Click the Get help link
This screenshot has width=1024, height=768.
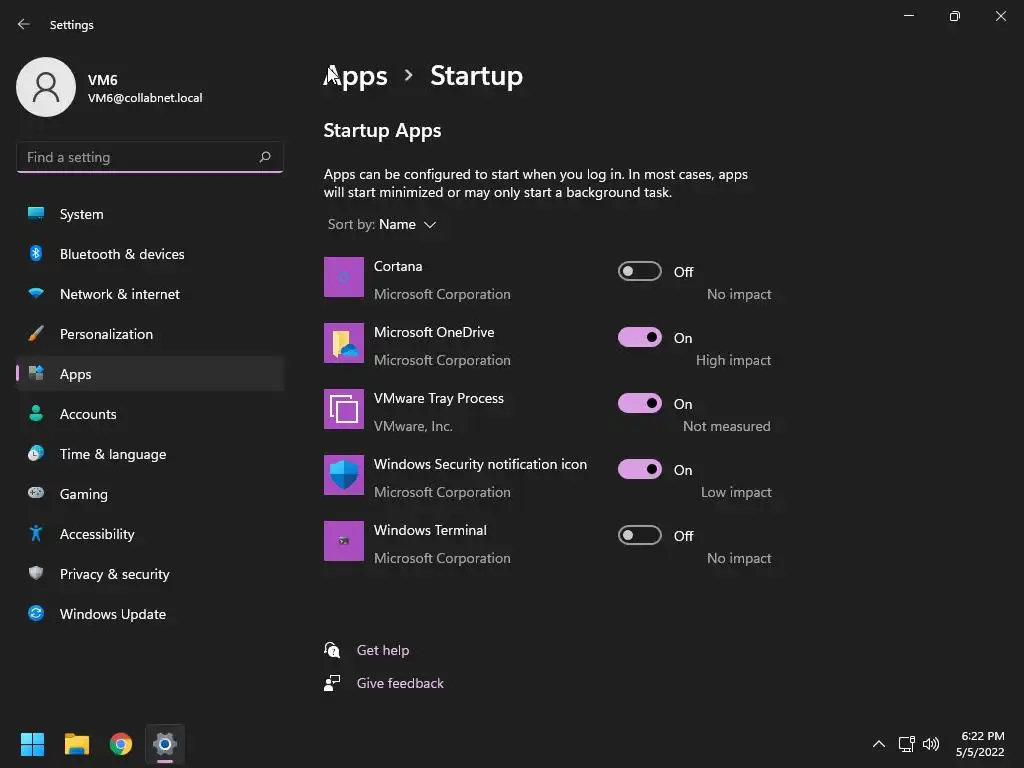(x=383, y=650)
